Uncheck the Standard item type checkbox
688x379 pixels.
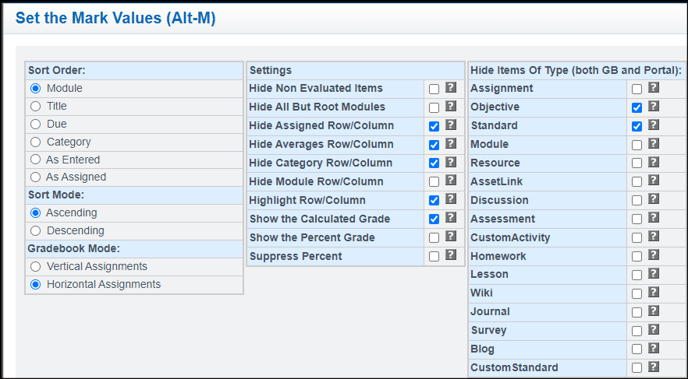637,126
